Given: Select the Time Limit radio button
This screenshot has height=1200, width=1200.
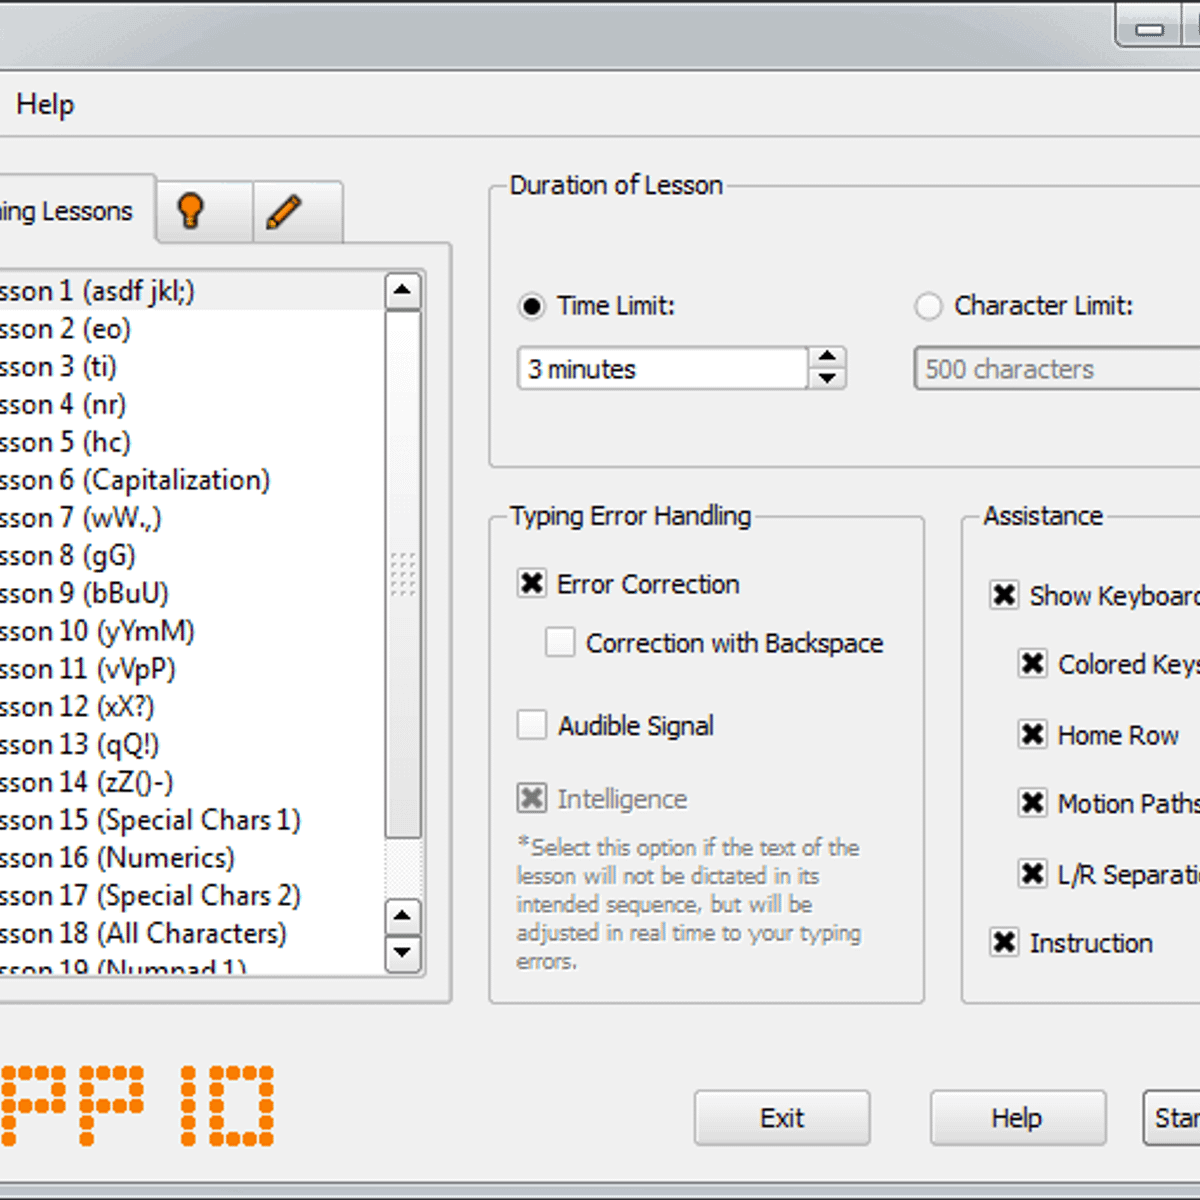Looking at the screenshot, I should click(531, 307).
